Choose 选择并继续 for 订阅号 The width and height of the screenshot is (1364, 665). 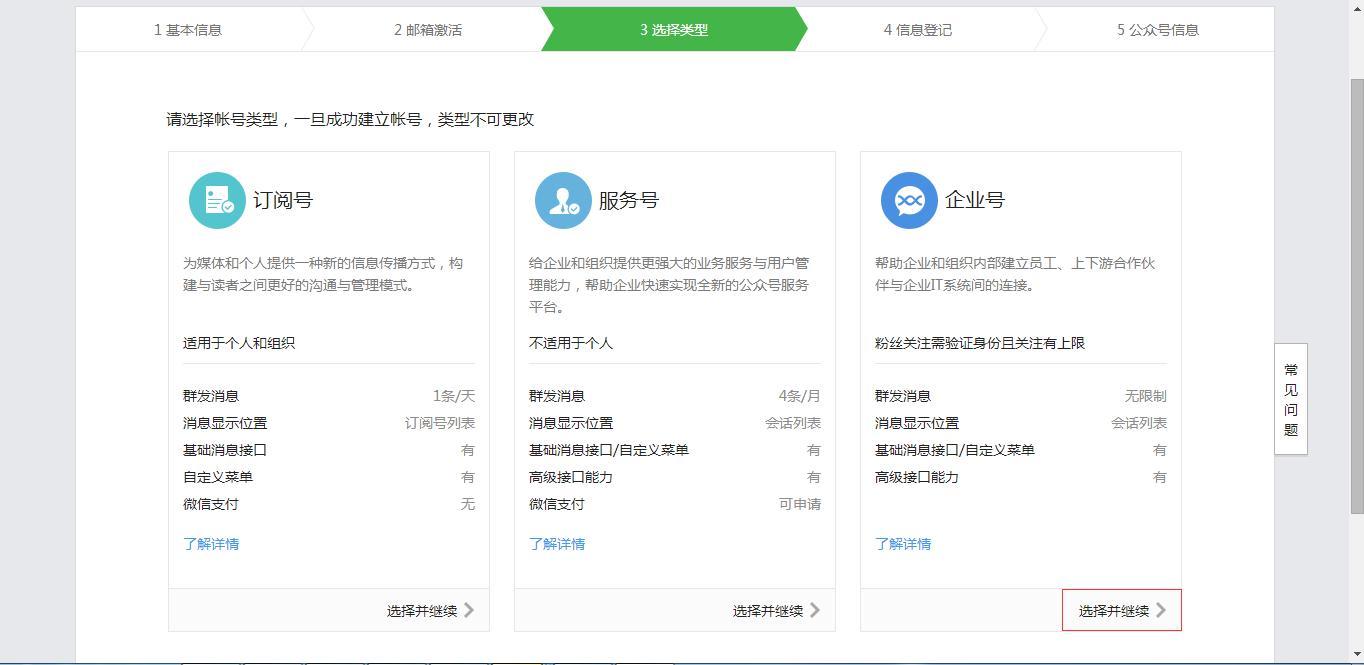point(422,611)
